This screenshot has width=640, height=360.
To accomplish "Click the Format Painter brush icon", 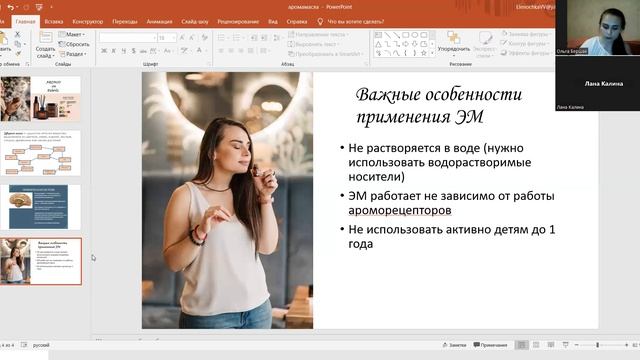I will tap(18, 53).
